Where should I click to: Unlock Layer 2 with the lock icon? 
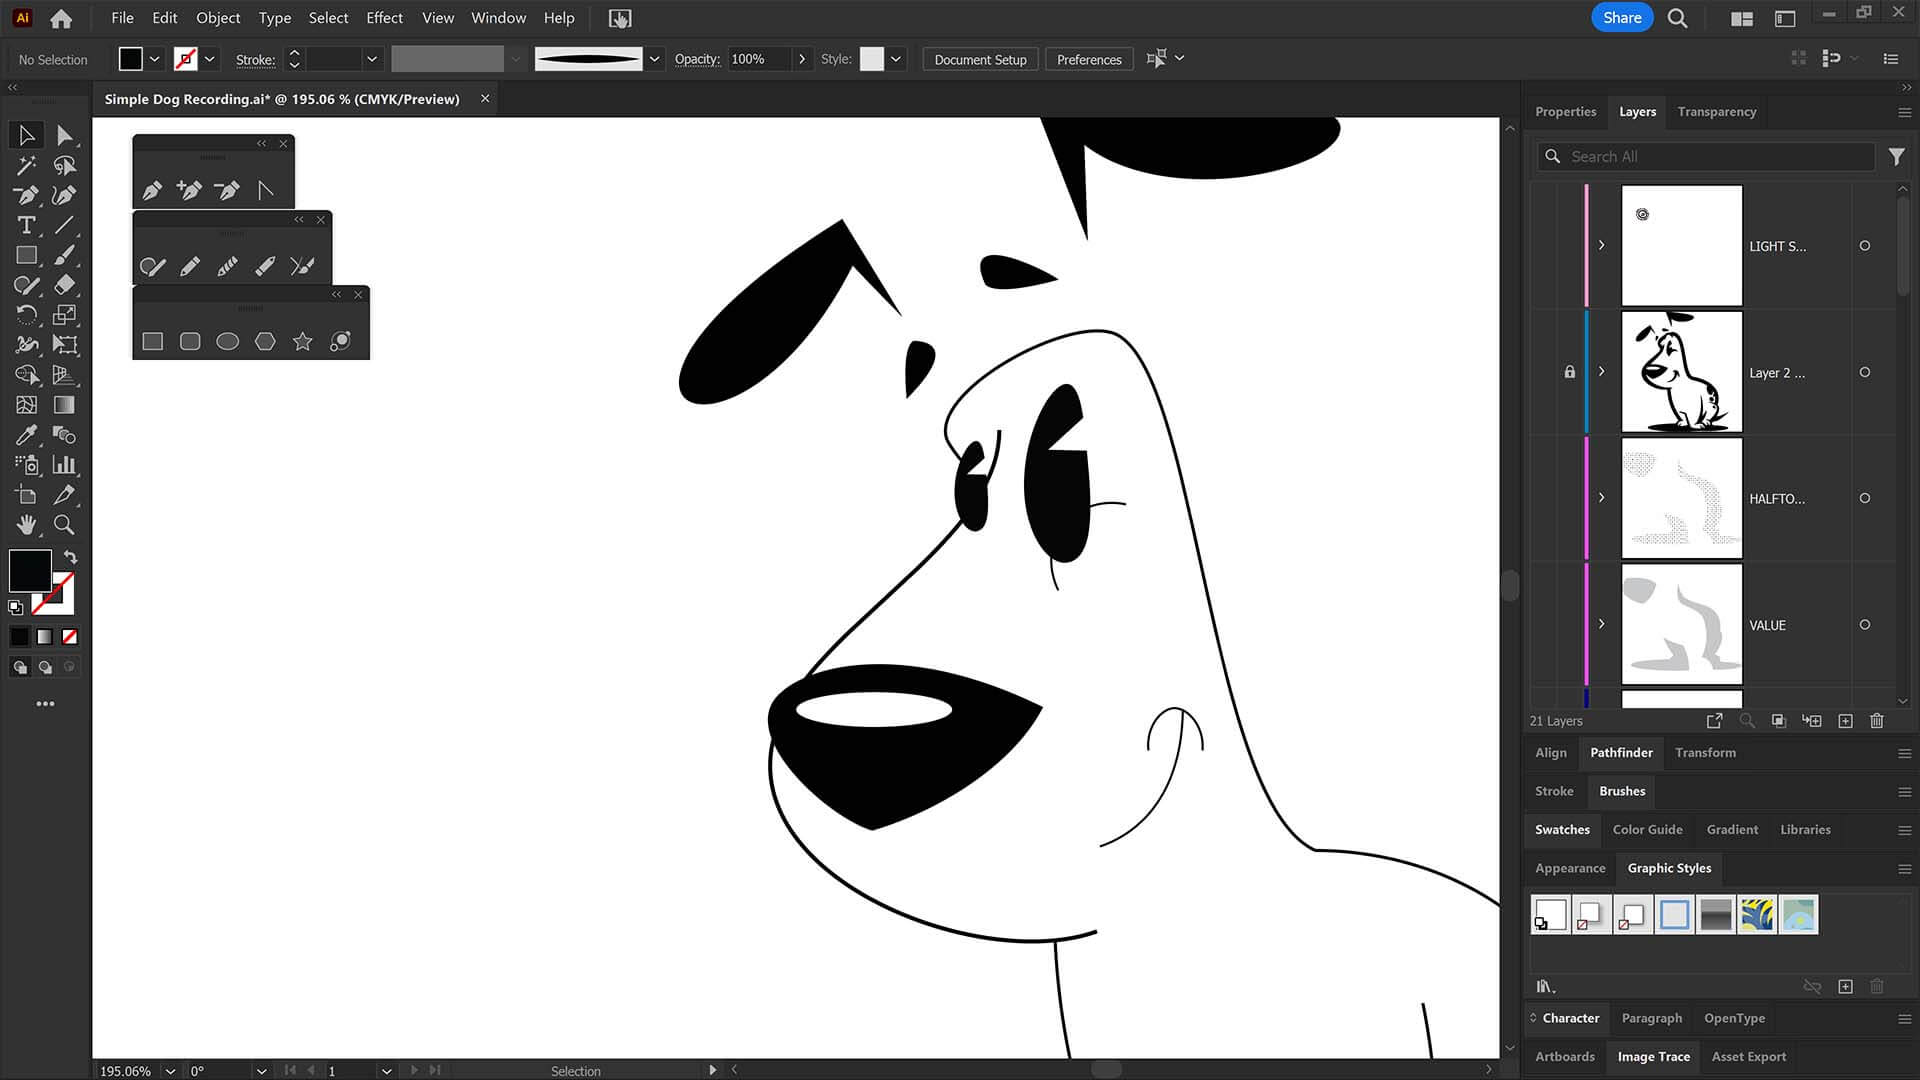point(1570,372)
